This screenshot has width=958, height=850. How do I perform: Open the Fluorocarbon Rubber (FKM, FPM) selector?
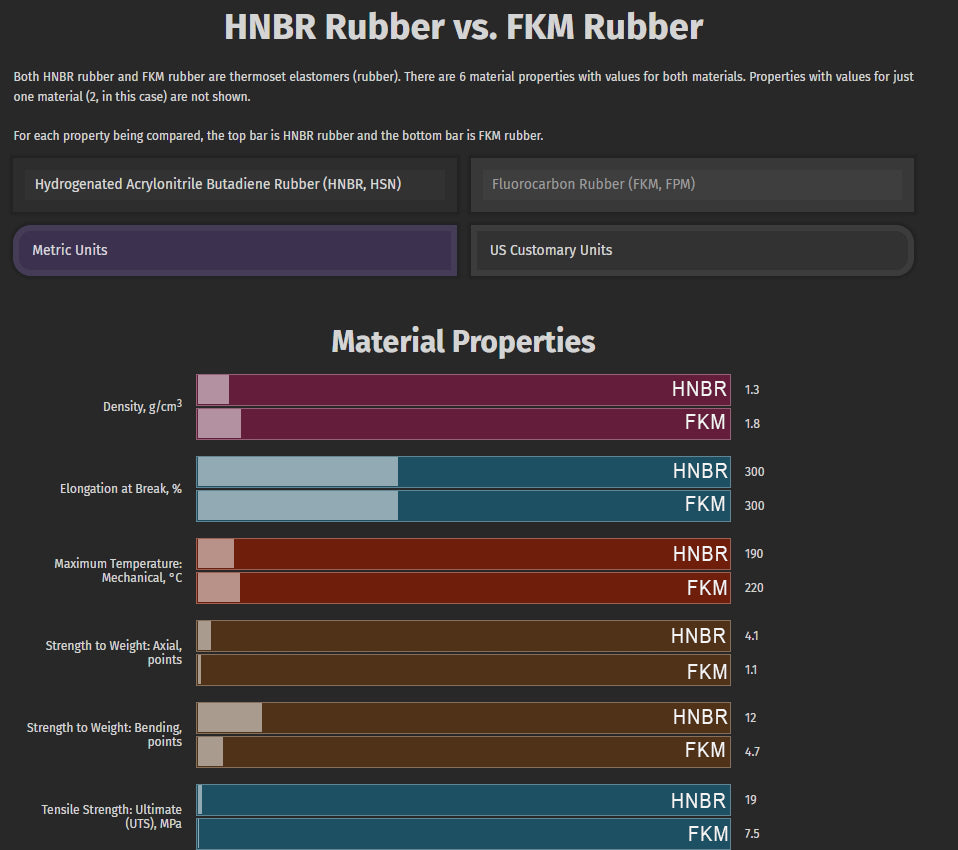pos(692,184)
